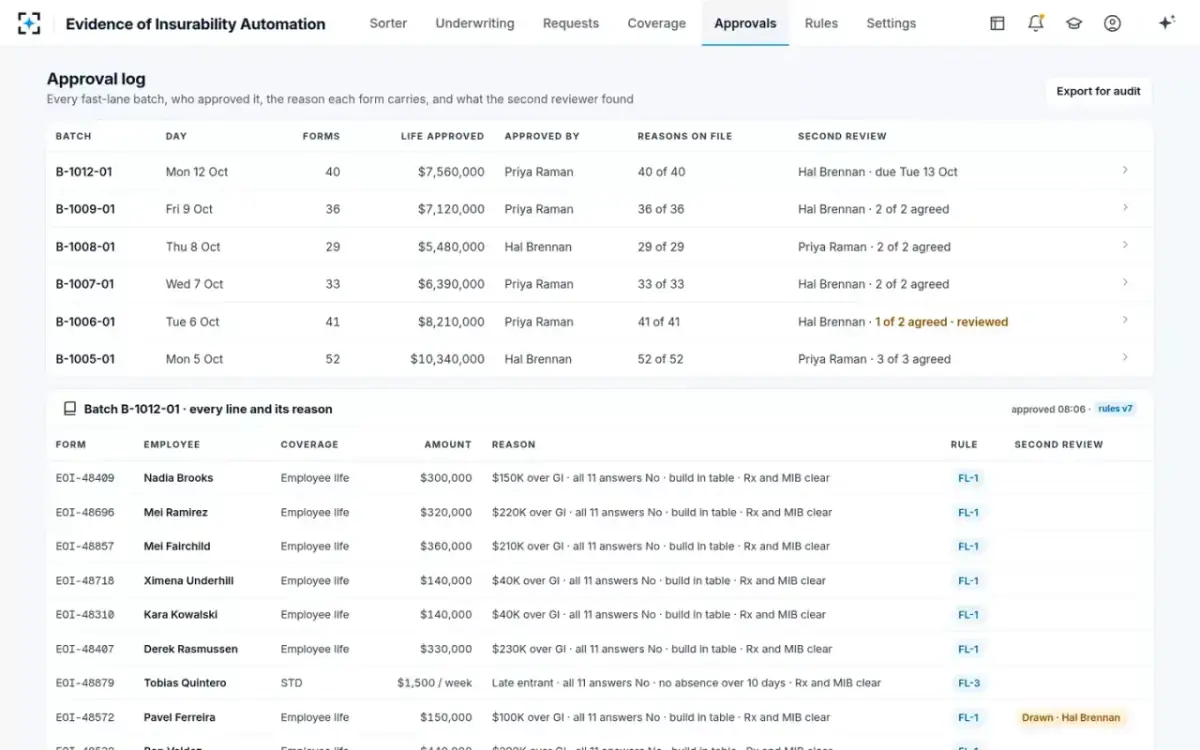Click FL-1 rule tag for Nadia Brooks
Image resolution: width=1200 pixels, height=750 pixels.
(968, 478)
